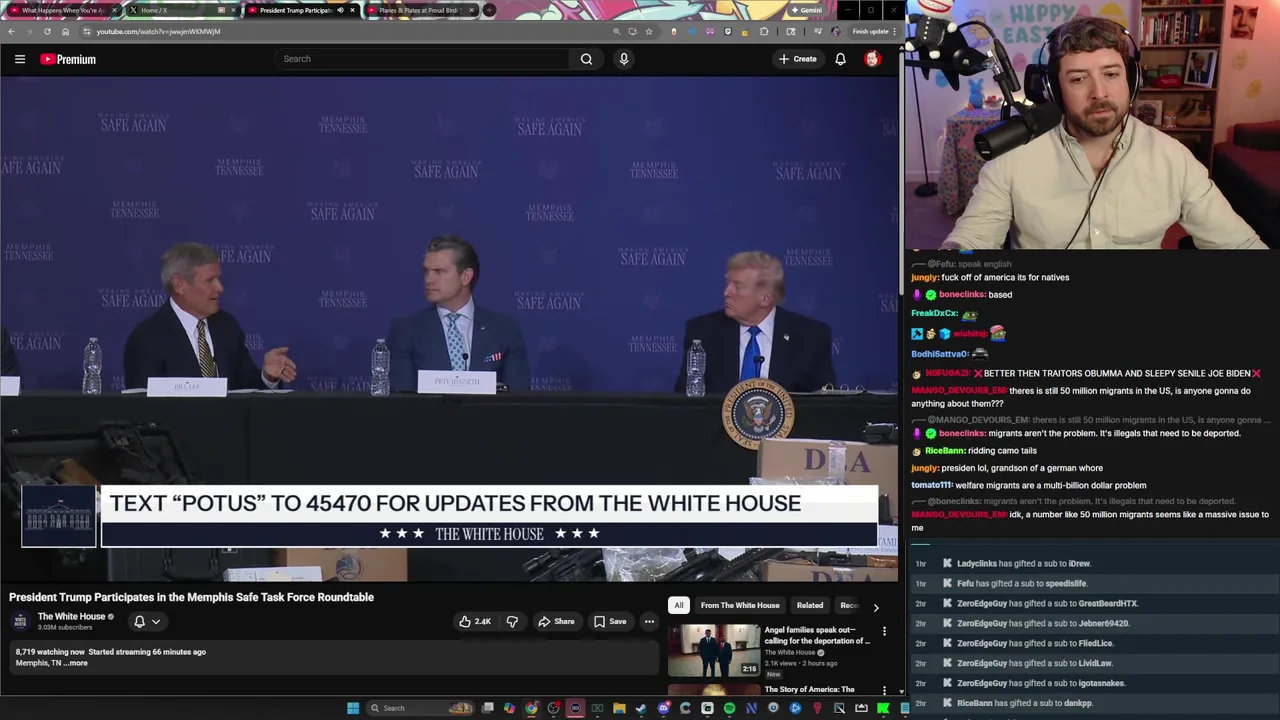This screenshot has width=1280, height=720.
Task: Open the browser home page button
Action: [65, 31]
